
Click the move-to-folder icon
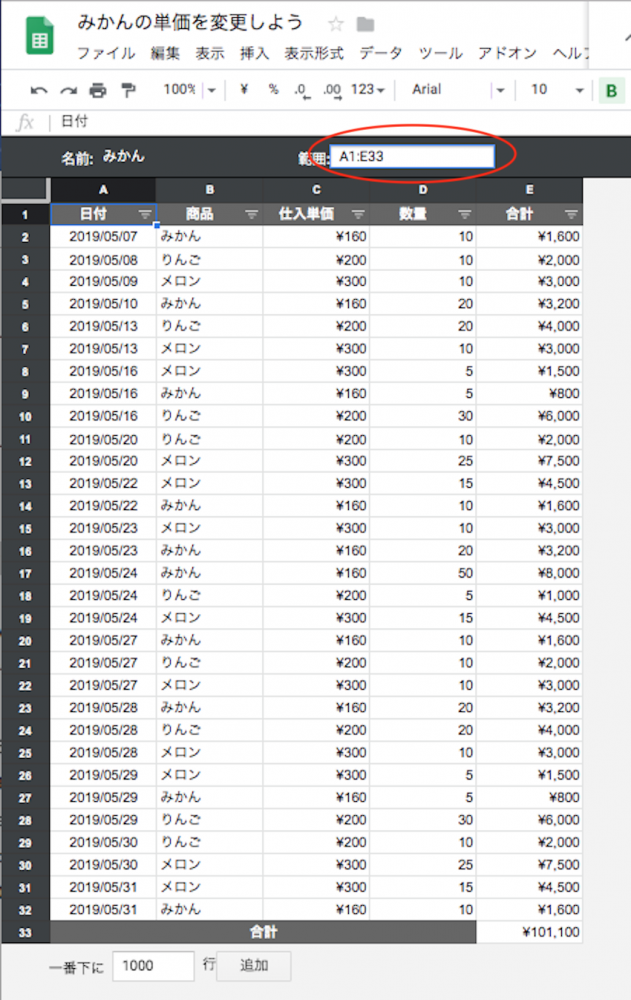(365, 25)
